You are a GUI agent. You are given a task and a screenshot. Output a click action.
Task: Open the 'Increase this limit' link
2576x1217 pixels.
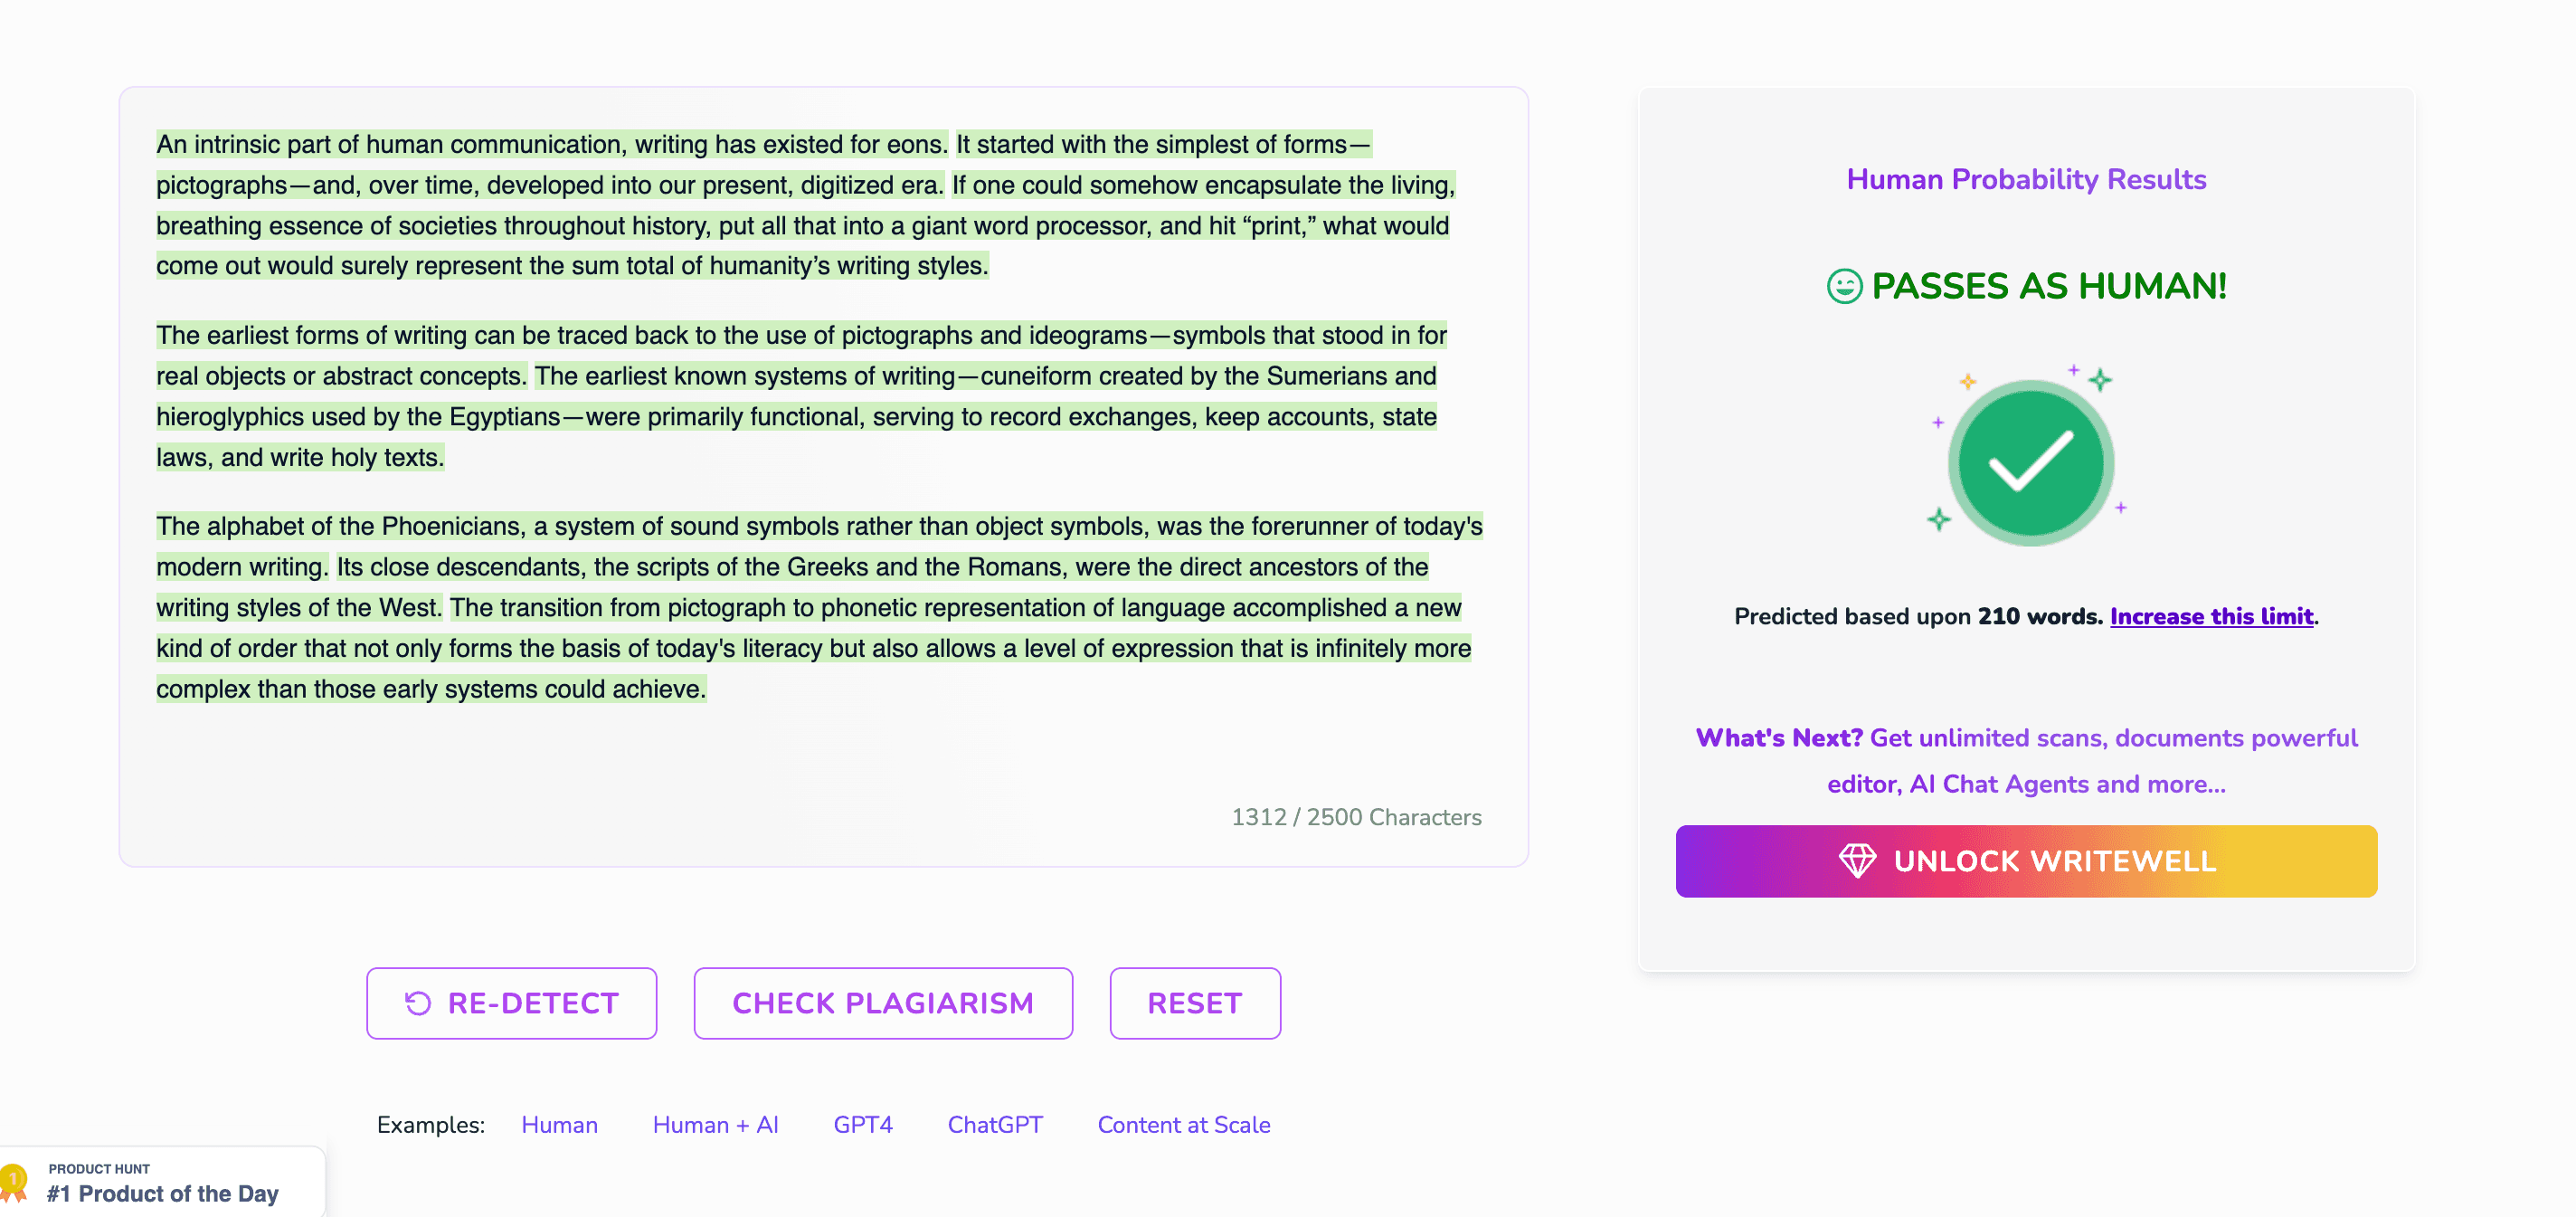[2211, 616]
